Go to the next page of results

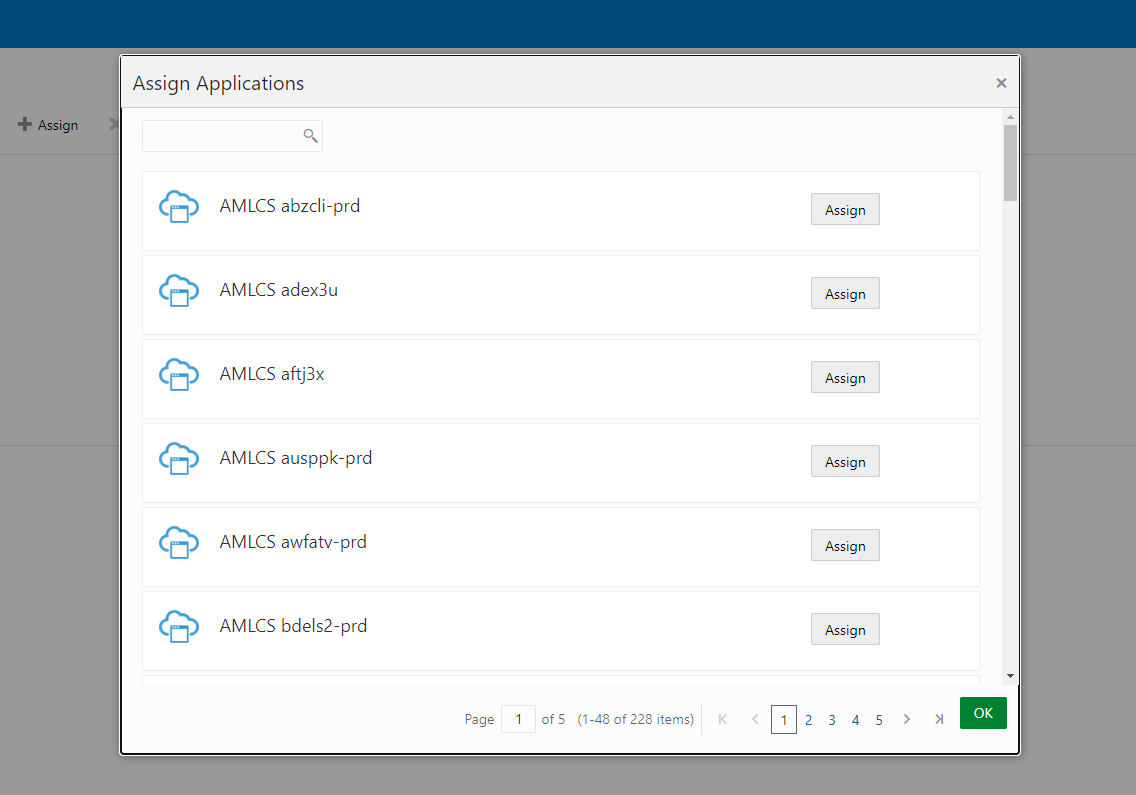tap(906, 718)
